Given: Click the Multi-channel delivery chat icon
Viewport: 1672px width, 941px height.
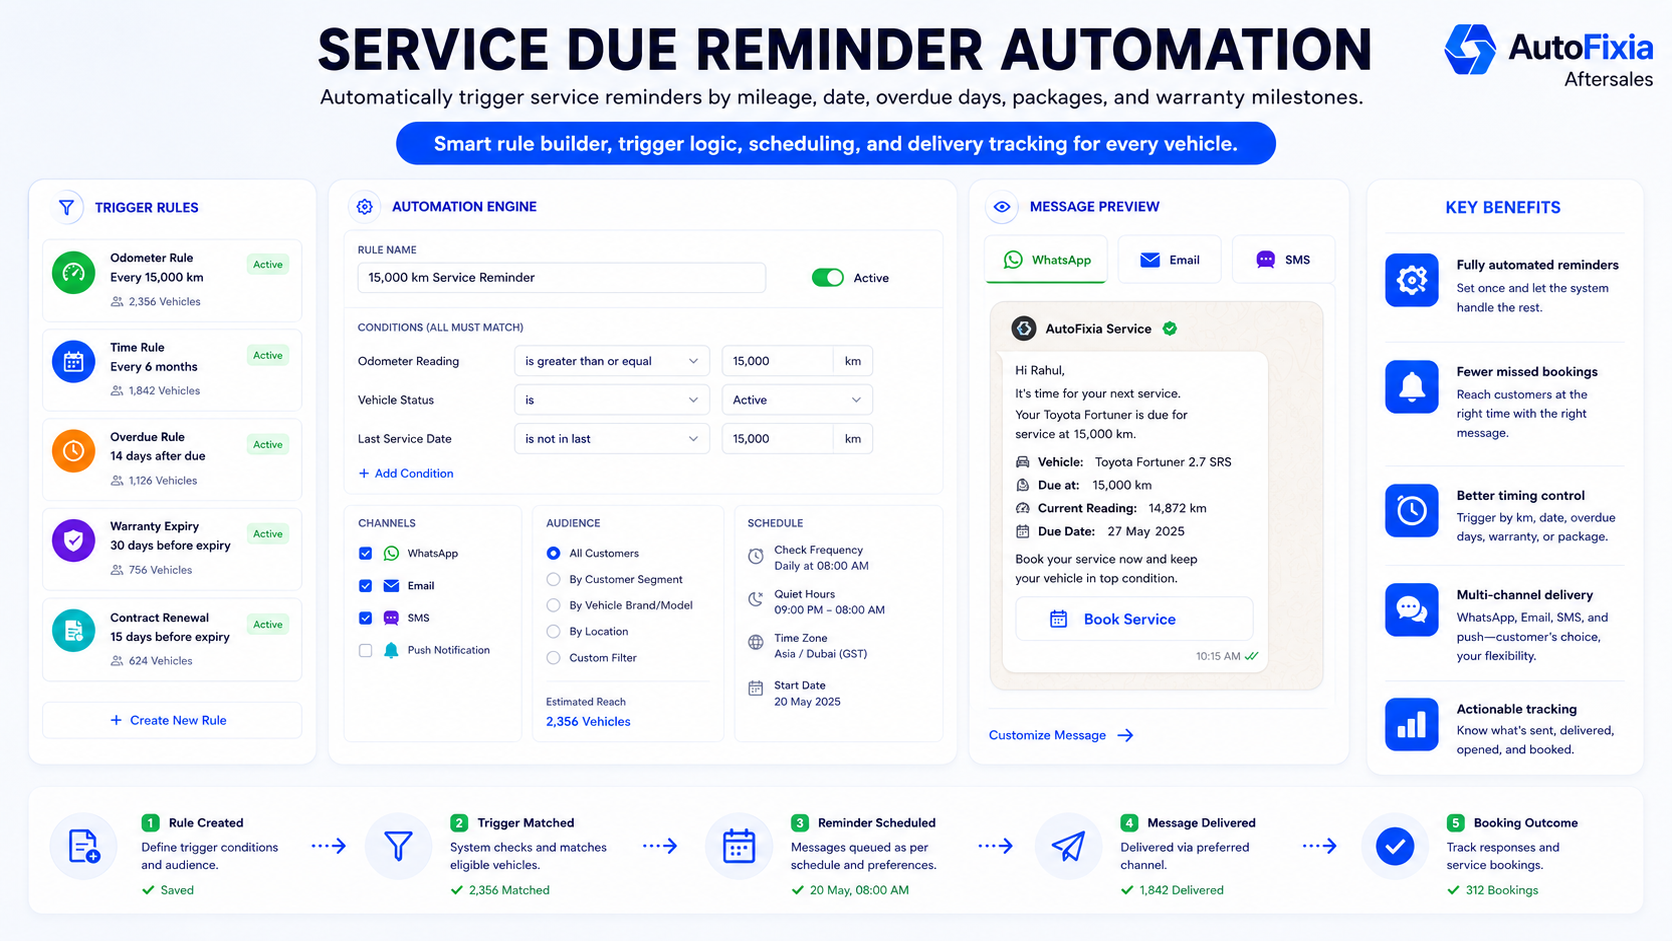Looking at the screenshot, I should 1411,610.
